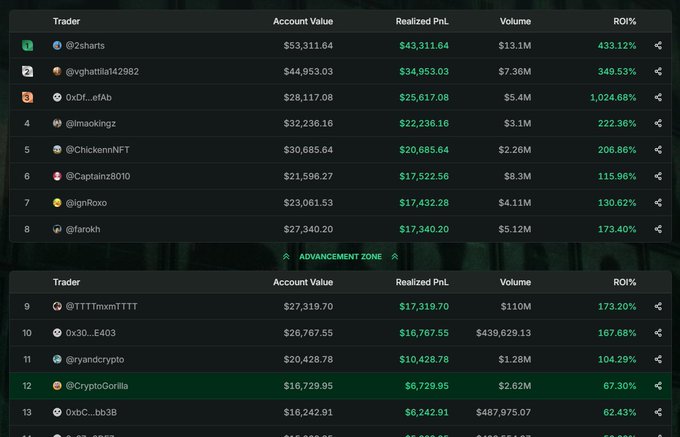Click the Advancement Zone divider label
The image size is (680, 437).
point(340,257)
